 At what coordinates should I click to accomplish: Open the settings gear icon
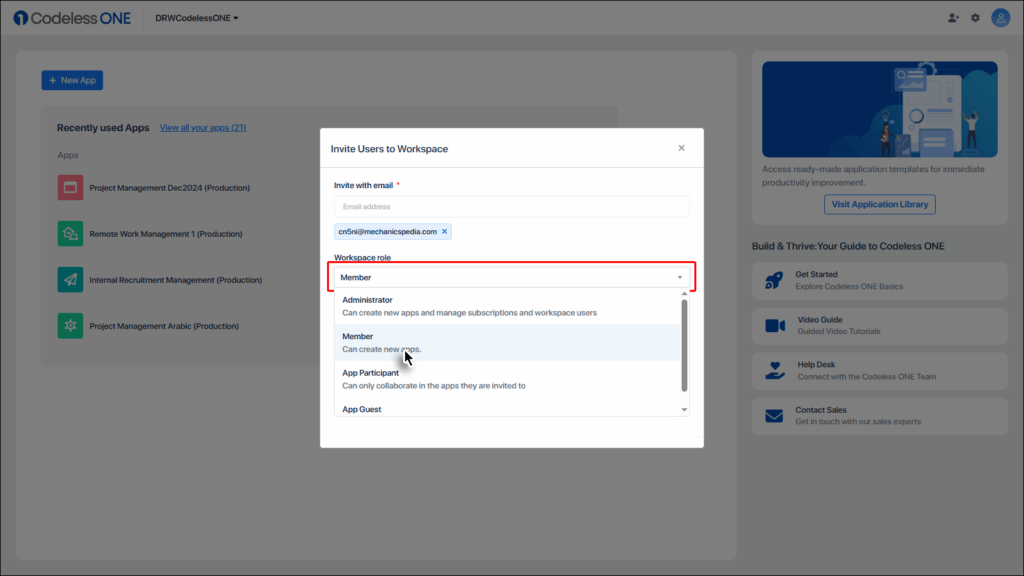(975, 18)
